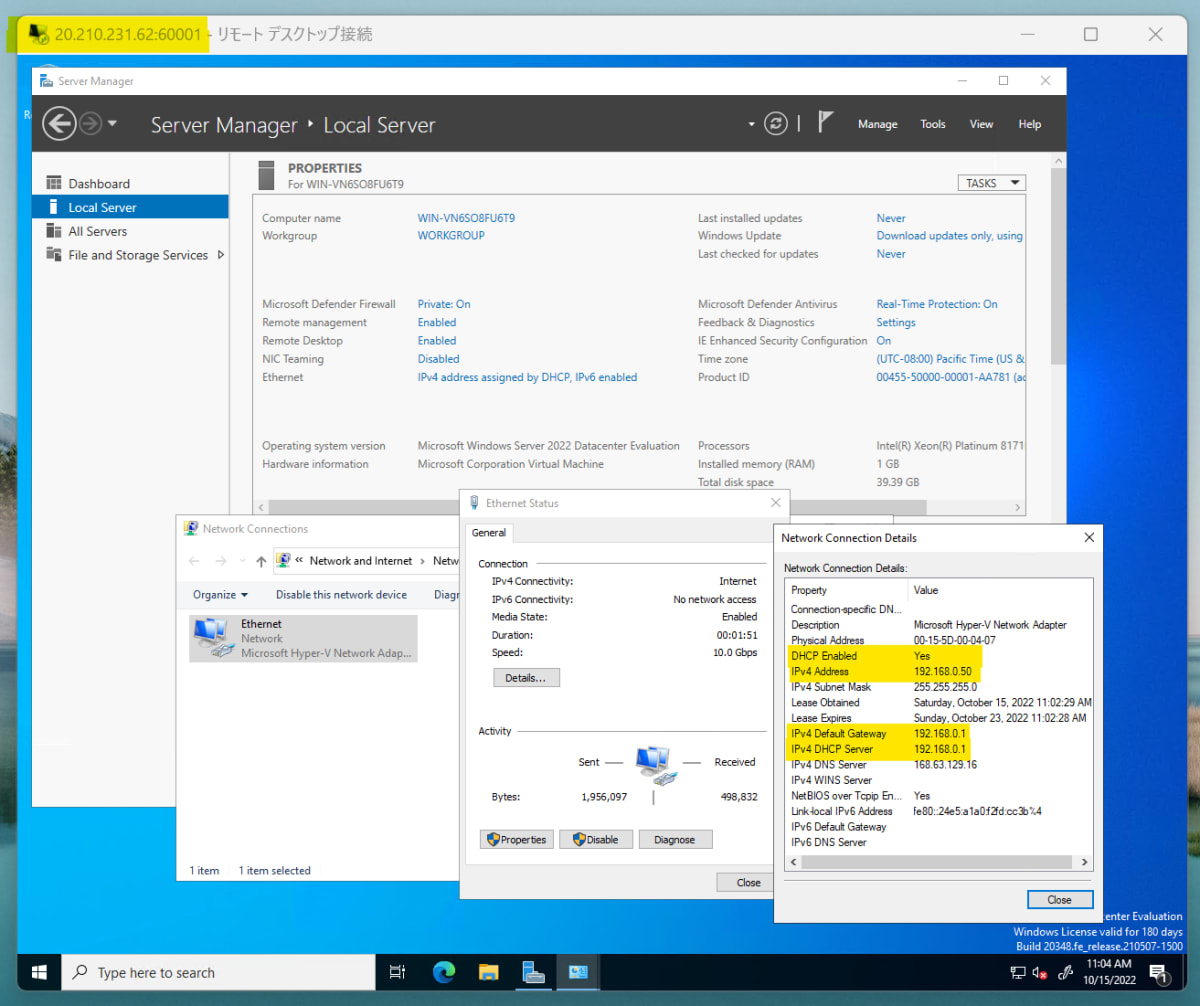Image resolution: width=1200 pixels, height=1006 pixels.
Task: Click the Dashboard icon in left pane
Action: coord(54,183)
